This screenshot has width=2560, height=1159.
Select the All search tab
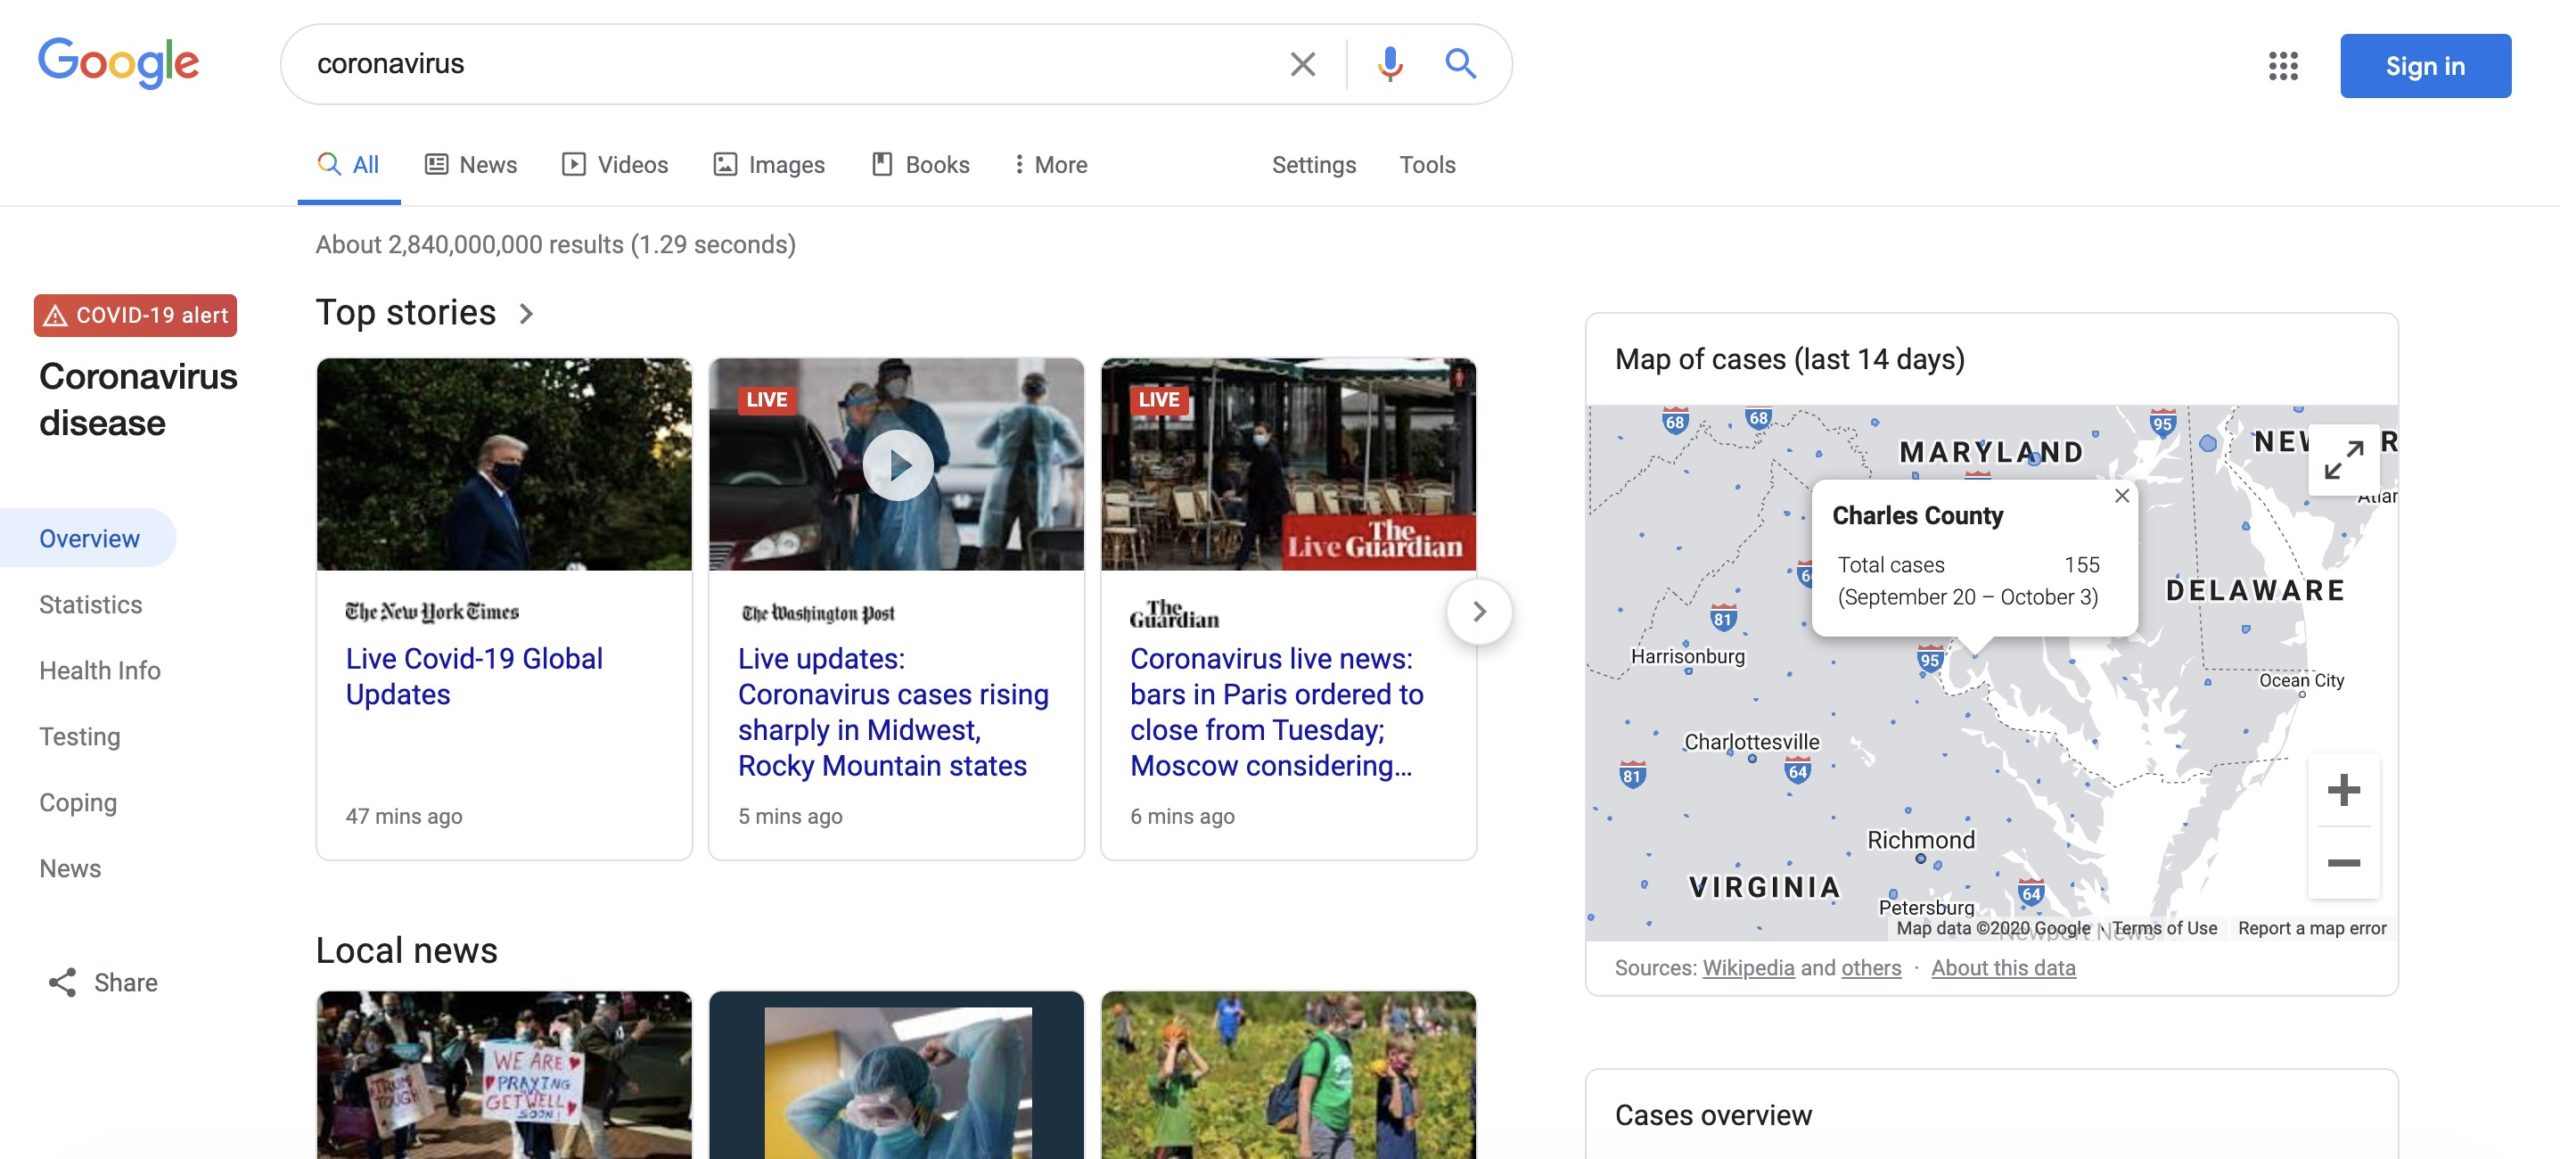[x=348, y=165]
